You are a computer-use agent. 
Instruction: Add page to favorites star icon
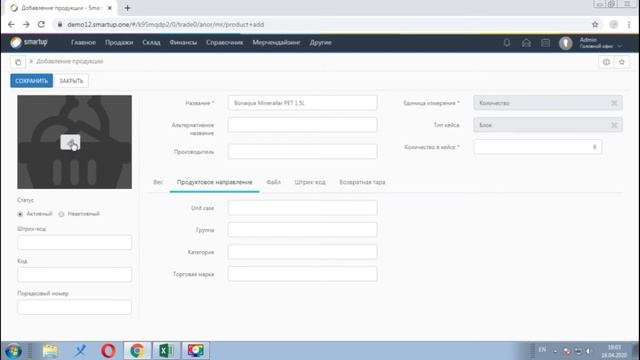click(x=622, y=62)
